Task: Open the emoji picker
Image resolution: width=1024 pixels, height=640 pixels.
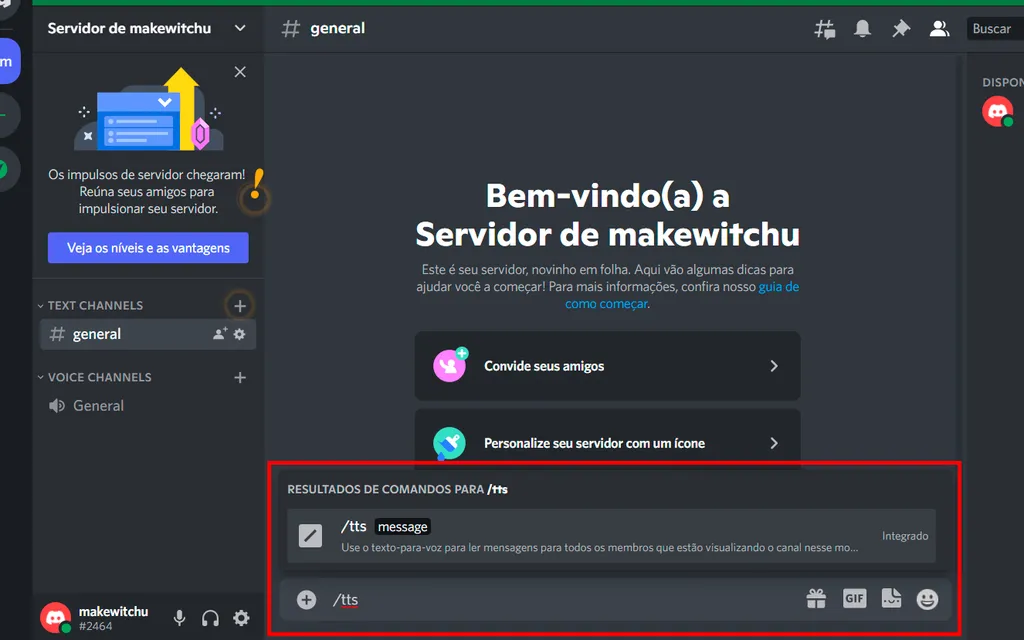Action: point(927,598)
